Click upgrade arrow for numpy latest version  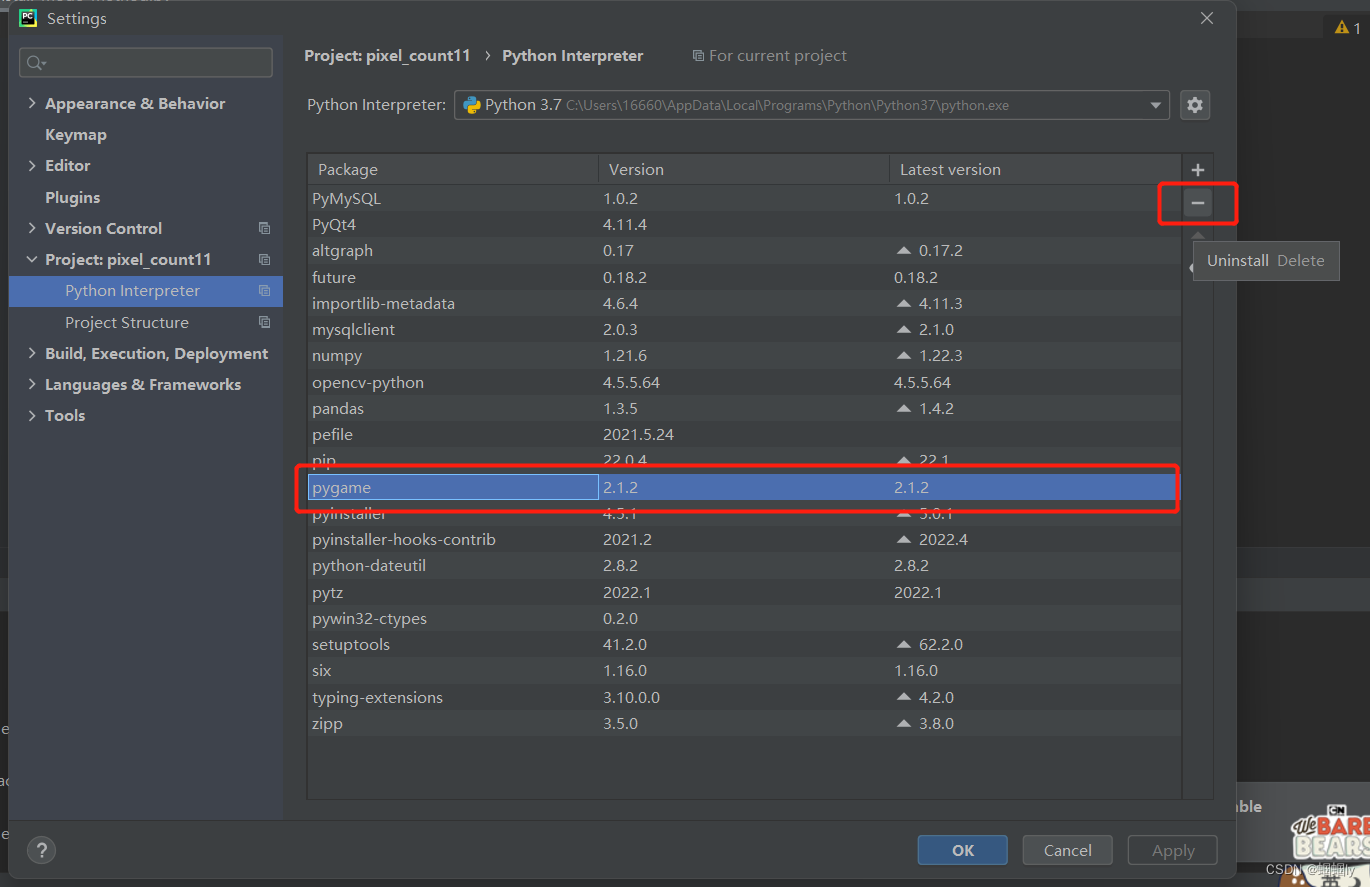point(904,356)
